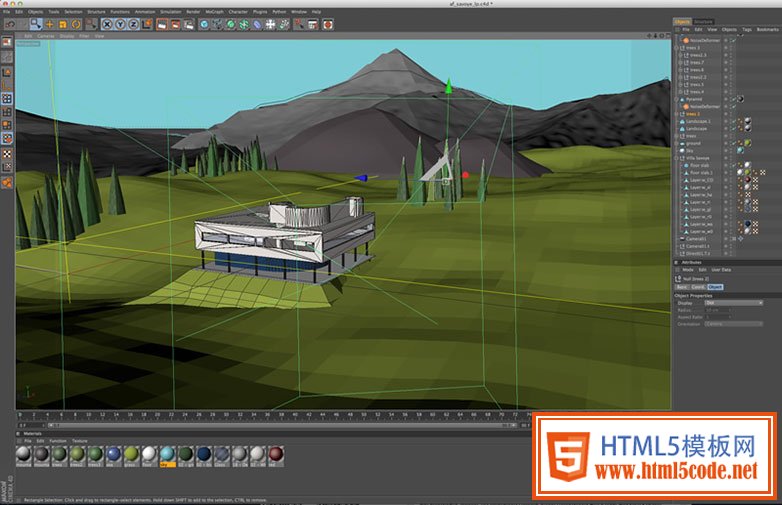The image size is (782, 505).
Task: Select Camera01 in object list
Action: pos(696,239)
